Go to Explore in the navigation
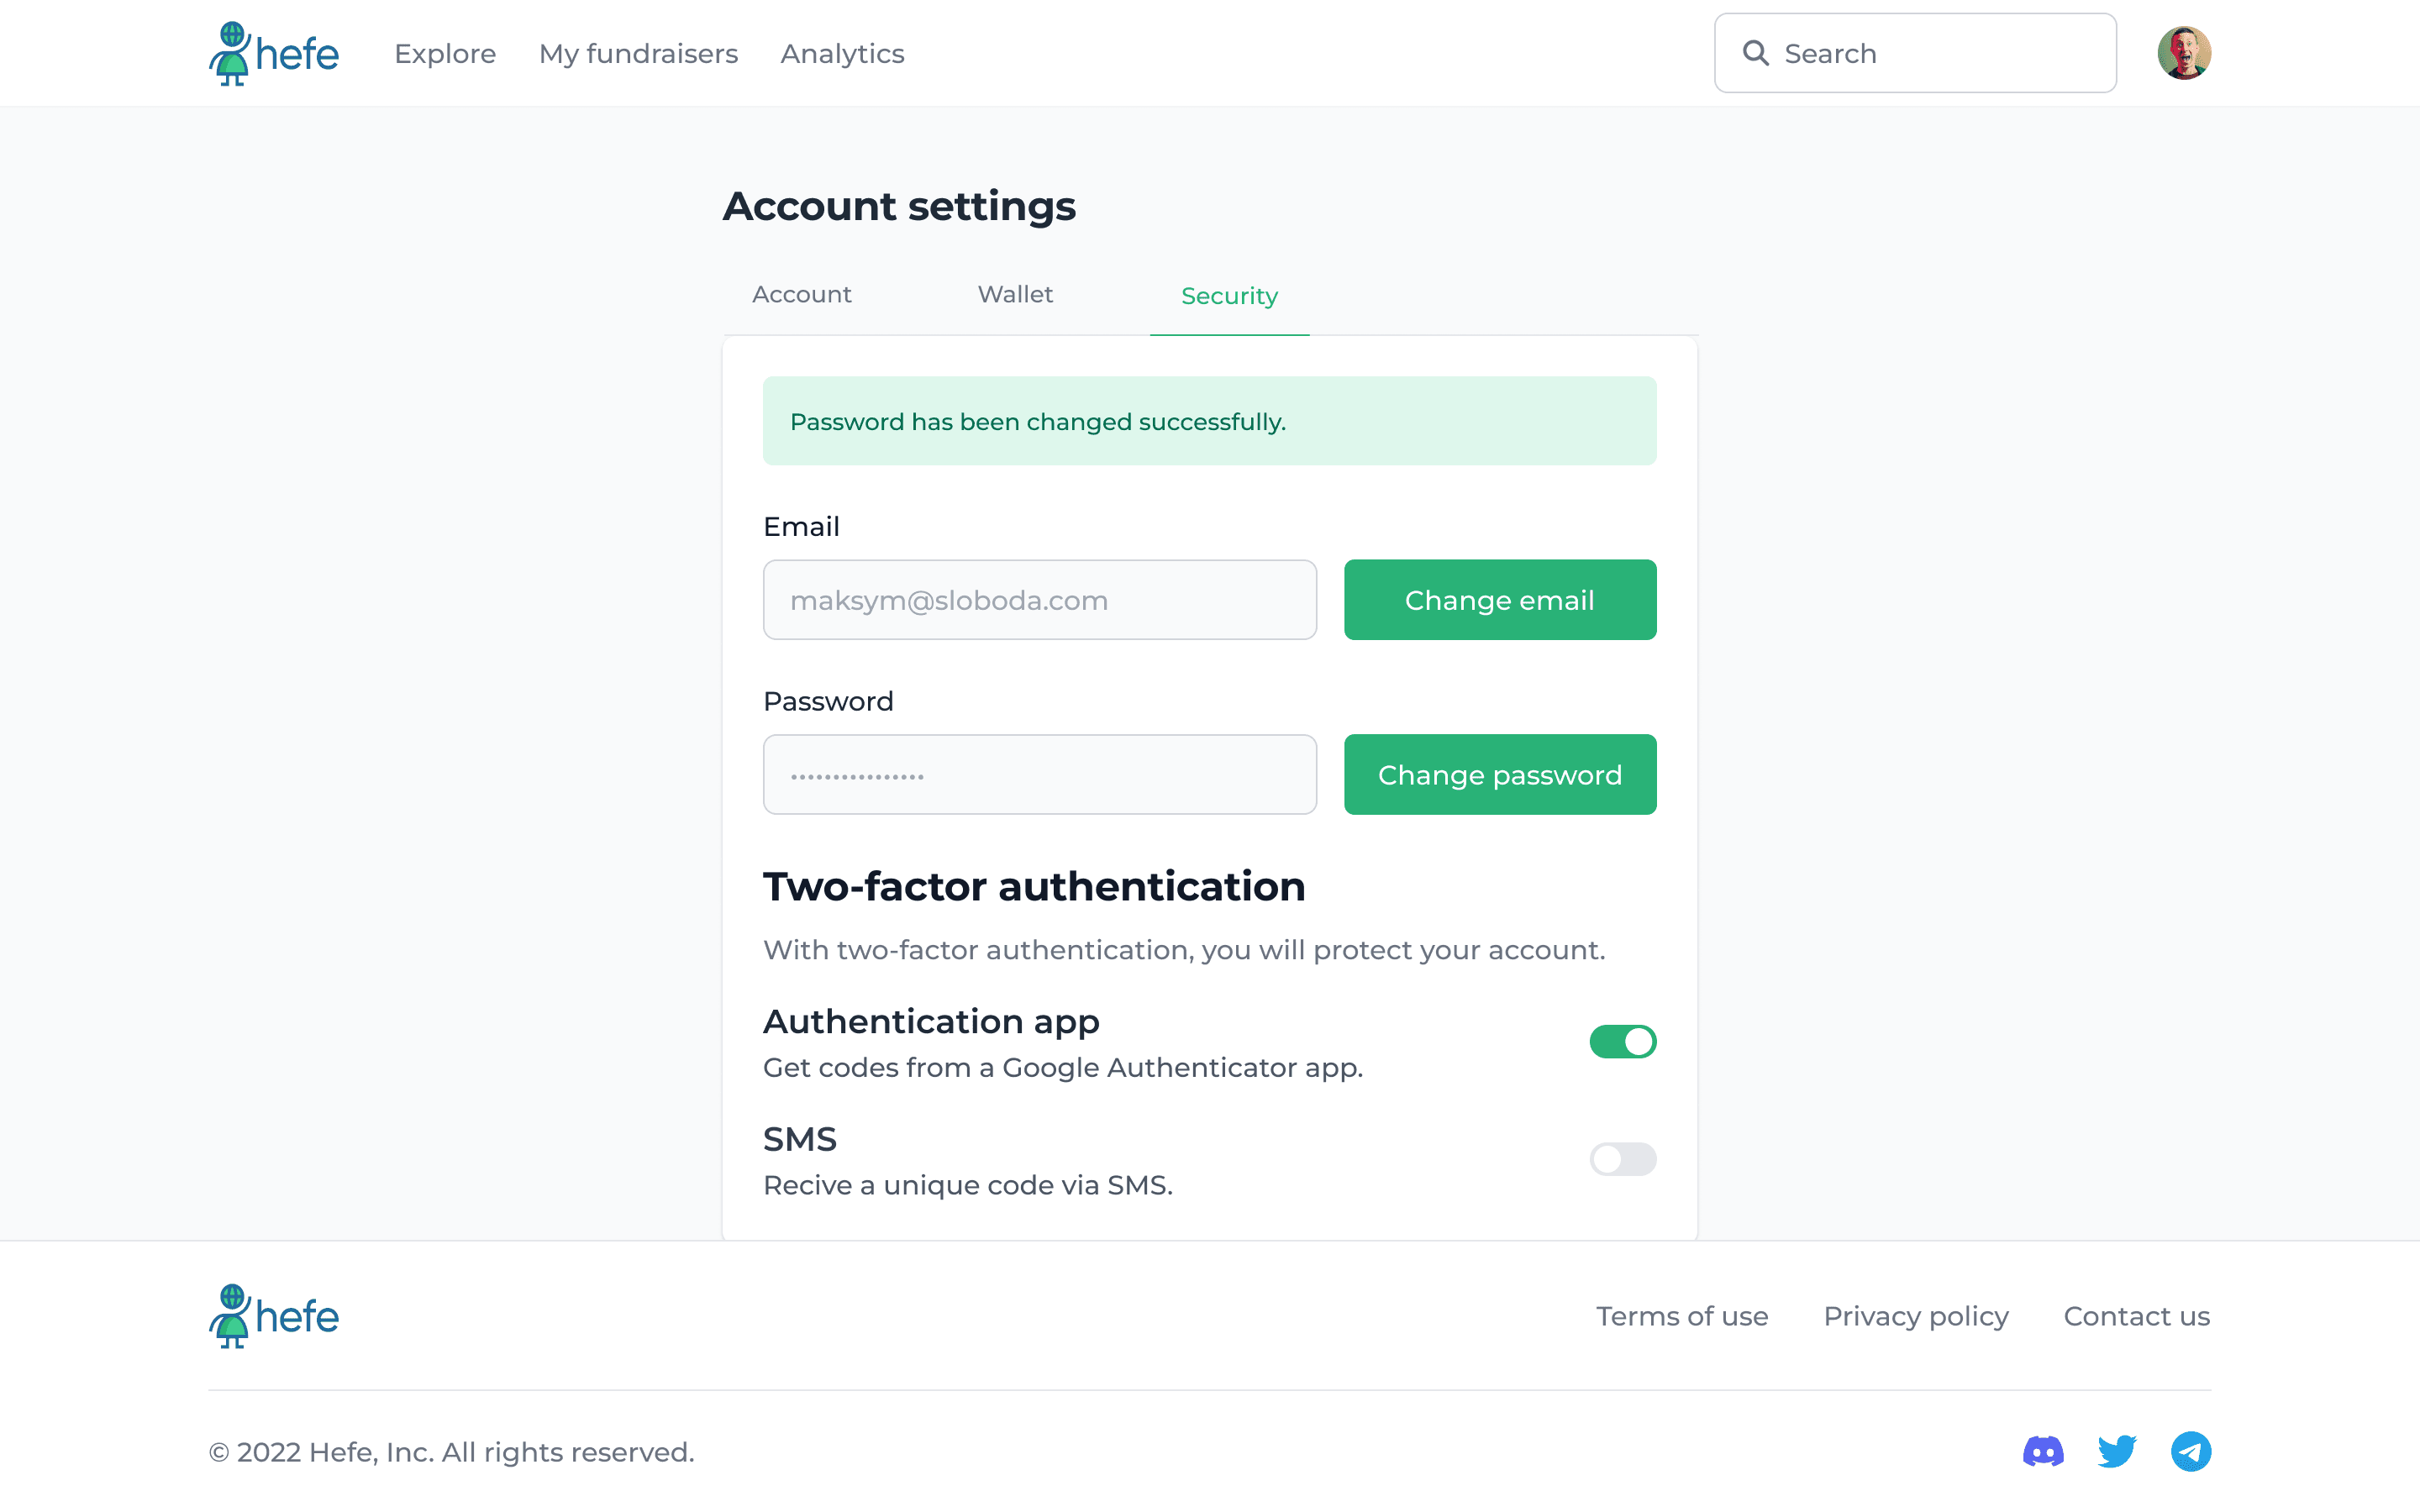The height and width of the screenshot is (1512, 2420). (445, 53)
